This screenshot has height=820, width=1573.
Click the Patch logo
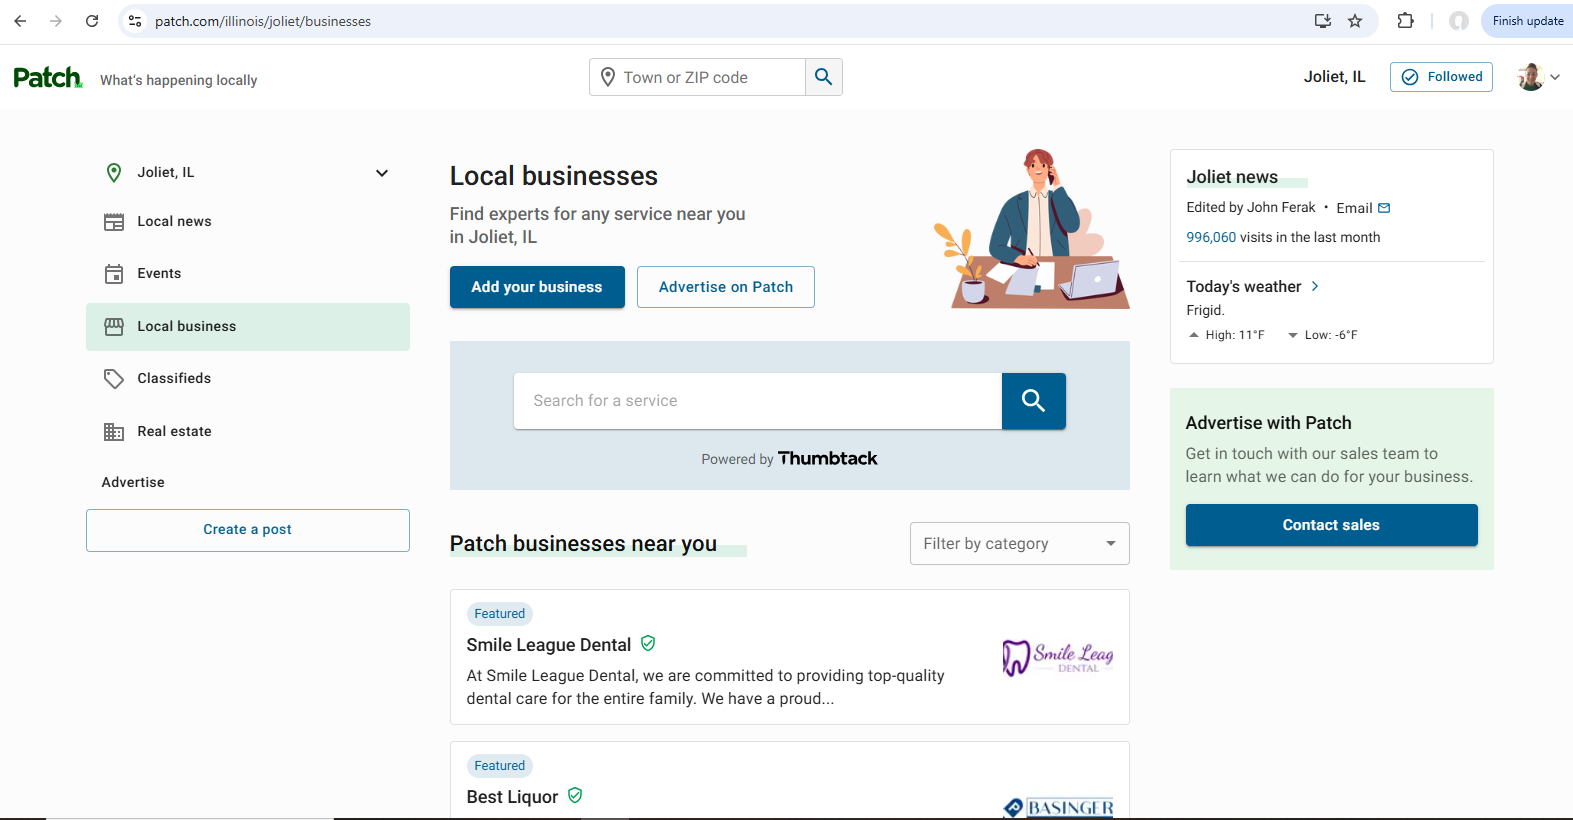click(48, 78)
